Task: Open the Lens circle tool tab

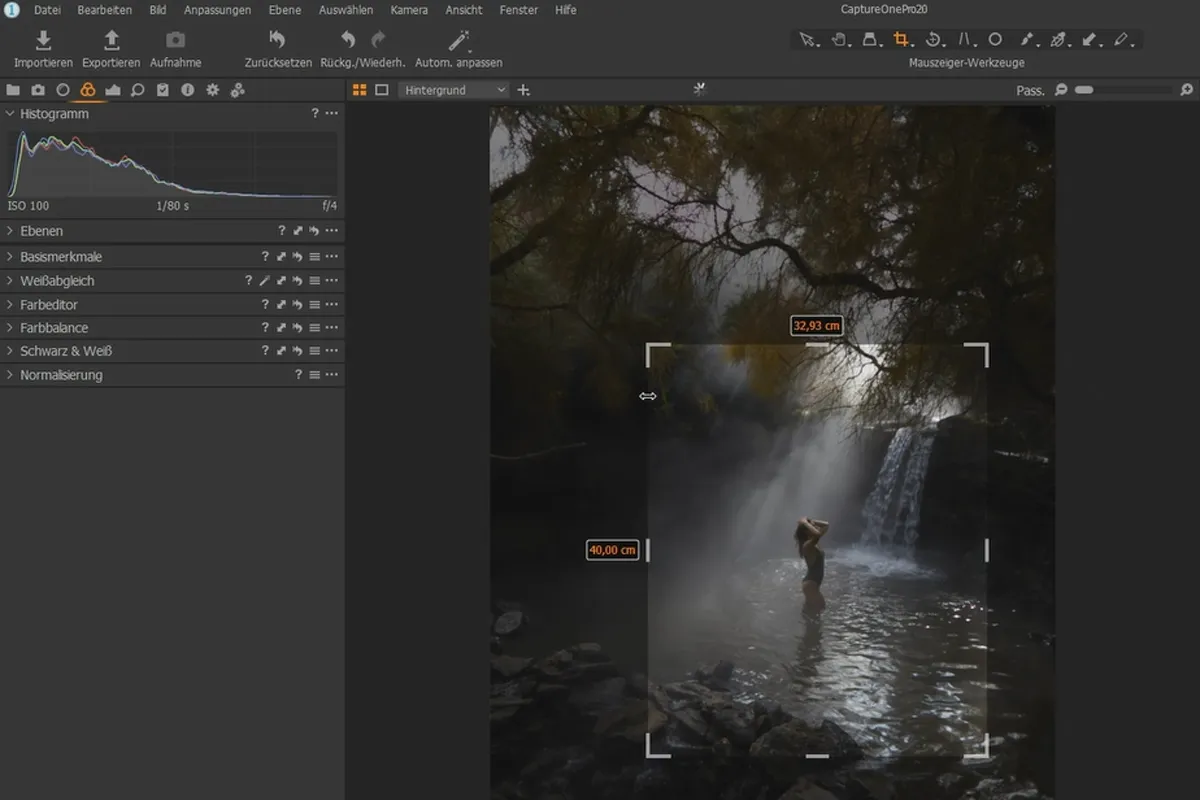Action: (x=63, y=90)
